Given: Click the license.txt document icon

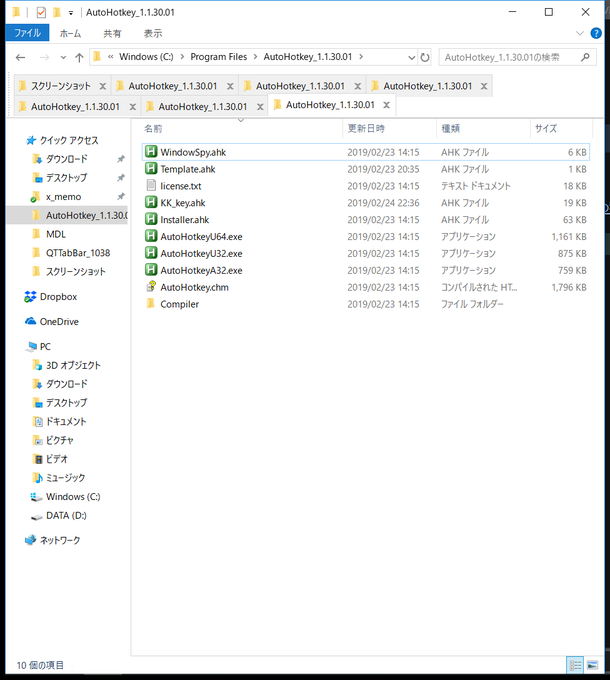Looking at the screenshot, I should pyautogui.click(x=150, y=186).
